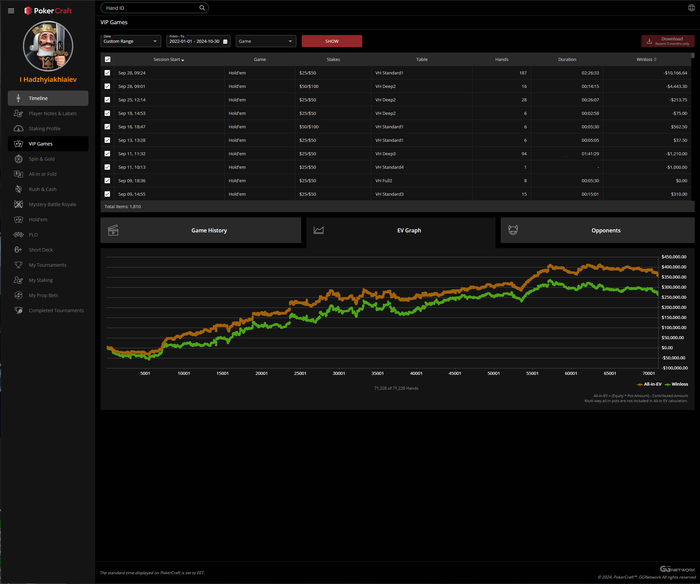Open the hamburger menu icon
This screenshot has height=584, width=700.
11,11
